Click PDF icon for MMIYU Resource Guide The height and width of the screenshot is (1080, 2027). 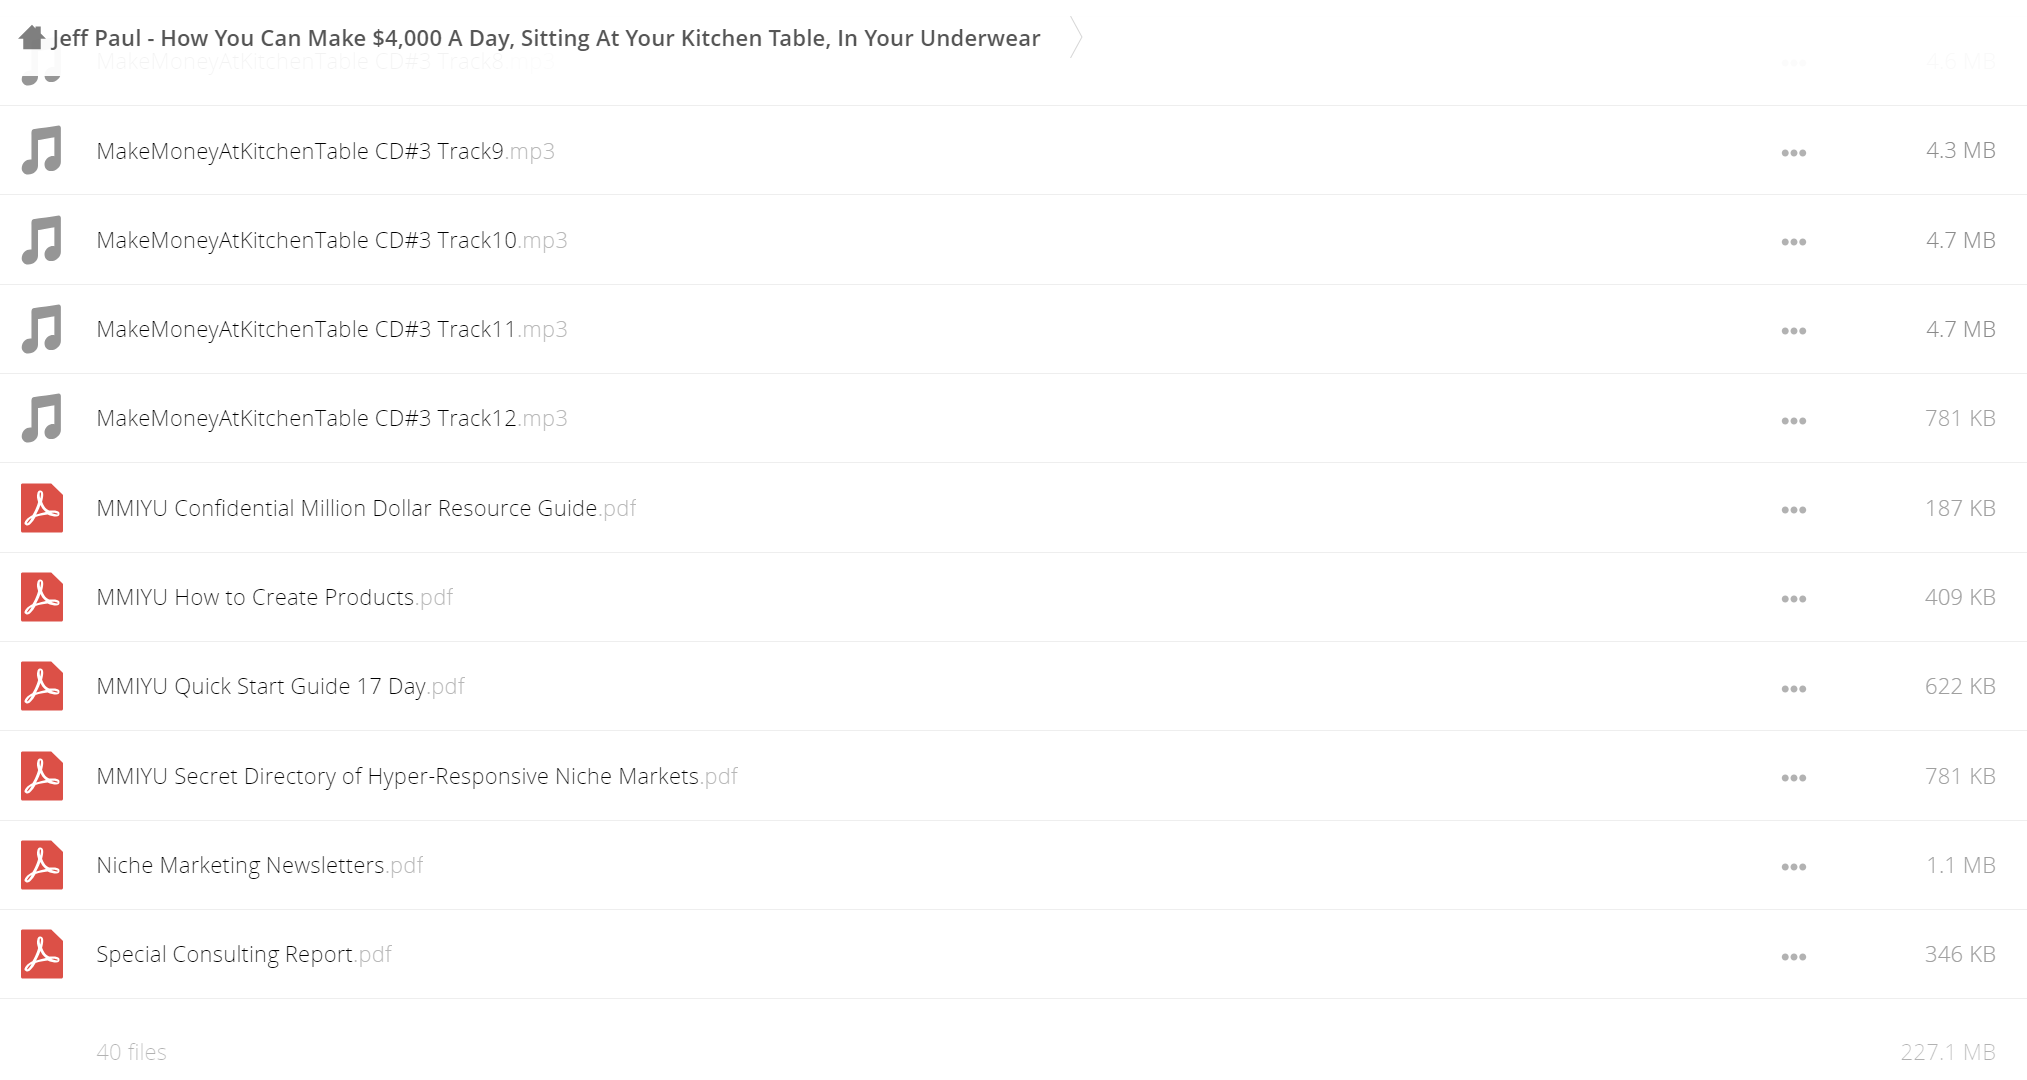[x=42, y=508]
